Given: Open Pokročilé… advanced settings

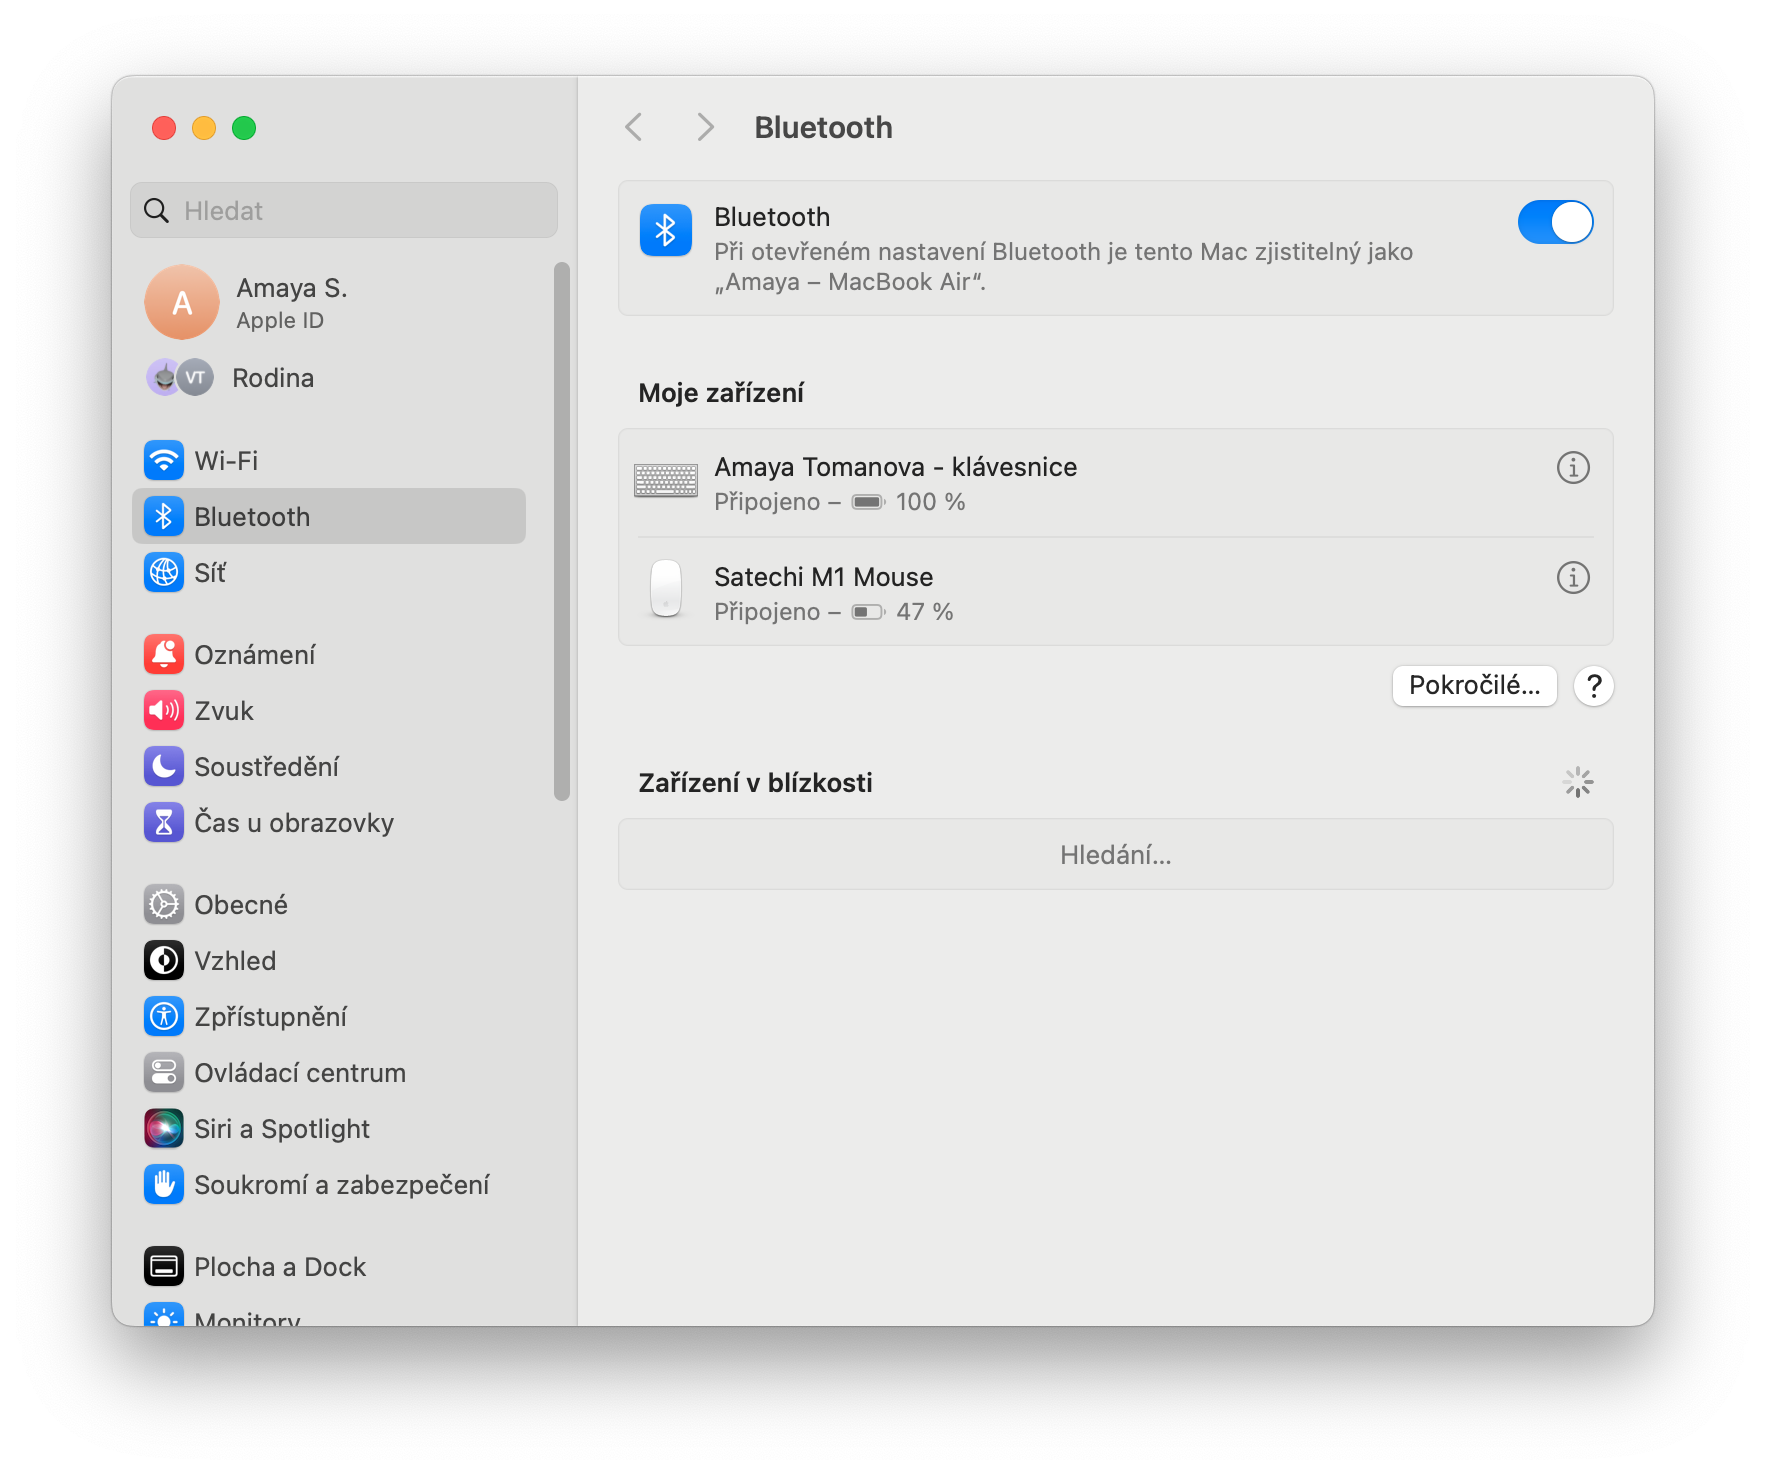Looking at the screenshot, I should 1475,686.
